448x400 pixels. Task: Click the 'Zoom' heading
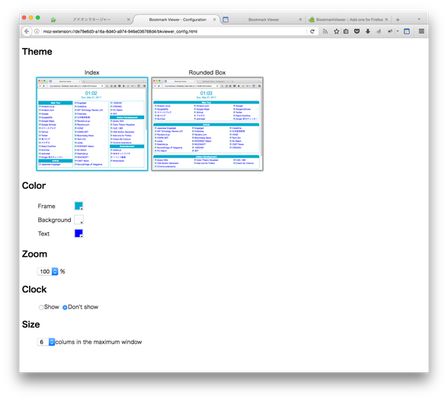(34, 254)
